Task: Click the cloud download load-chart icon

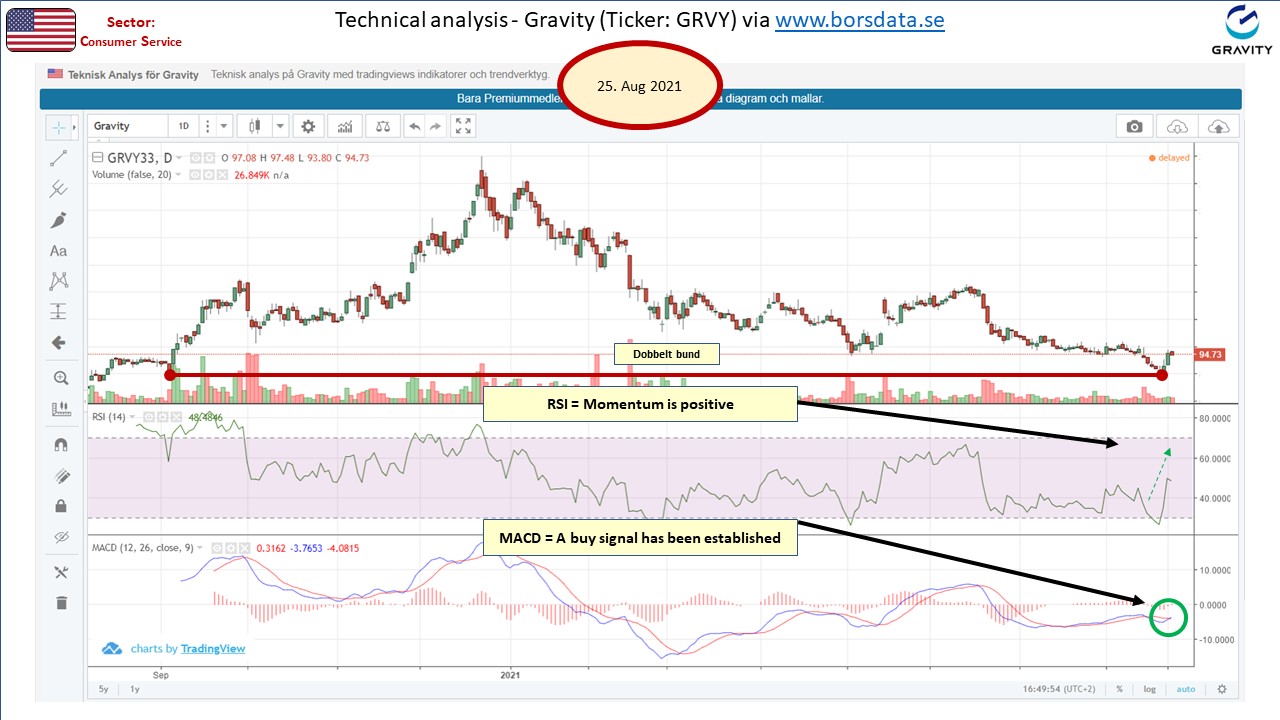Action: point(1177,127)
